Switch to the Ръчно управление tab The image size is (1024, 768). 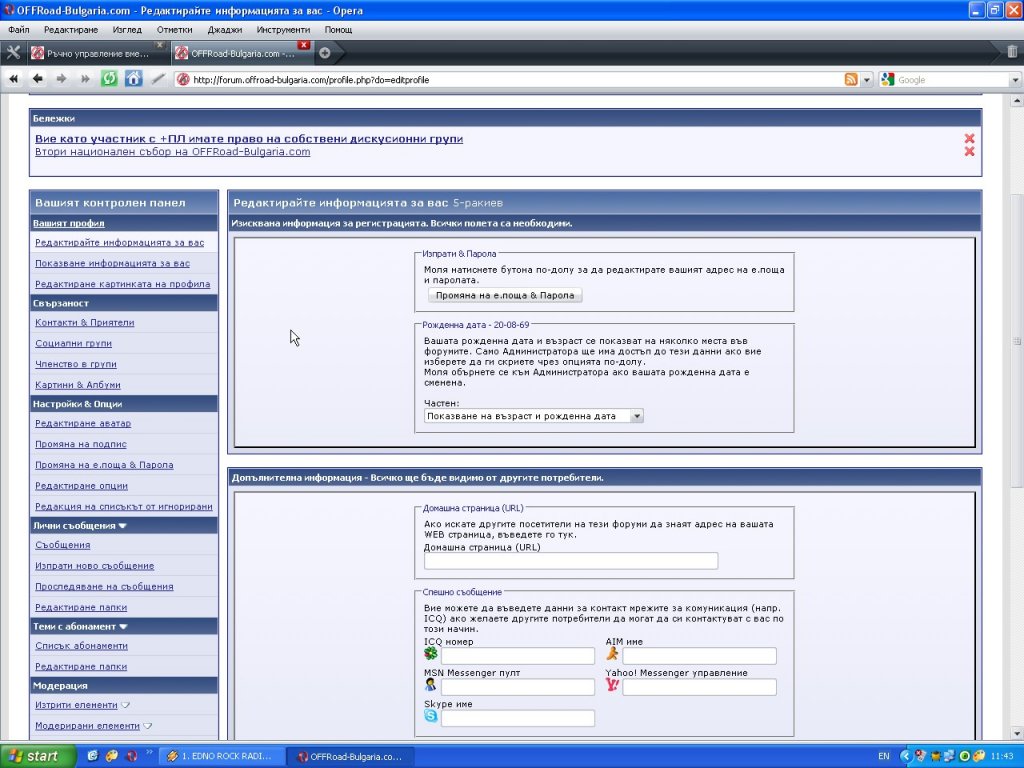(x=97, y=54)
